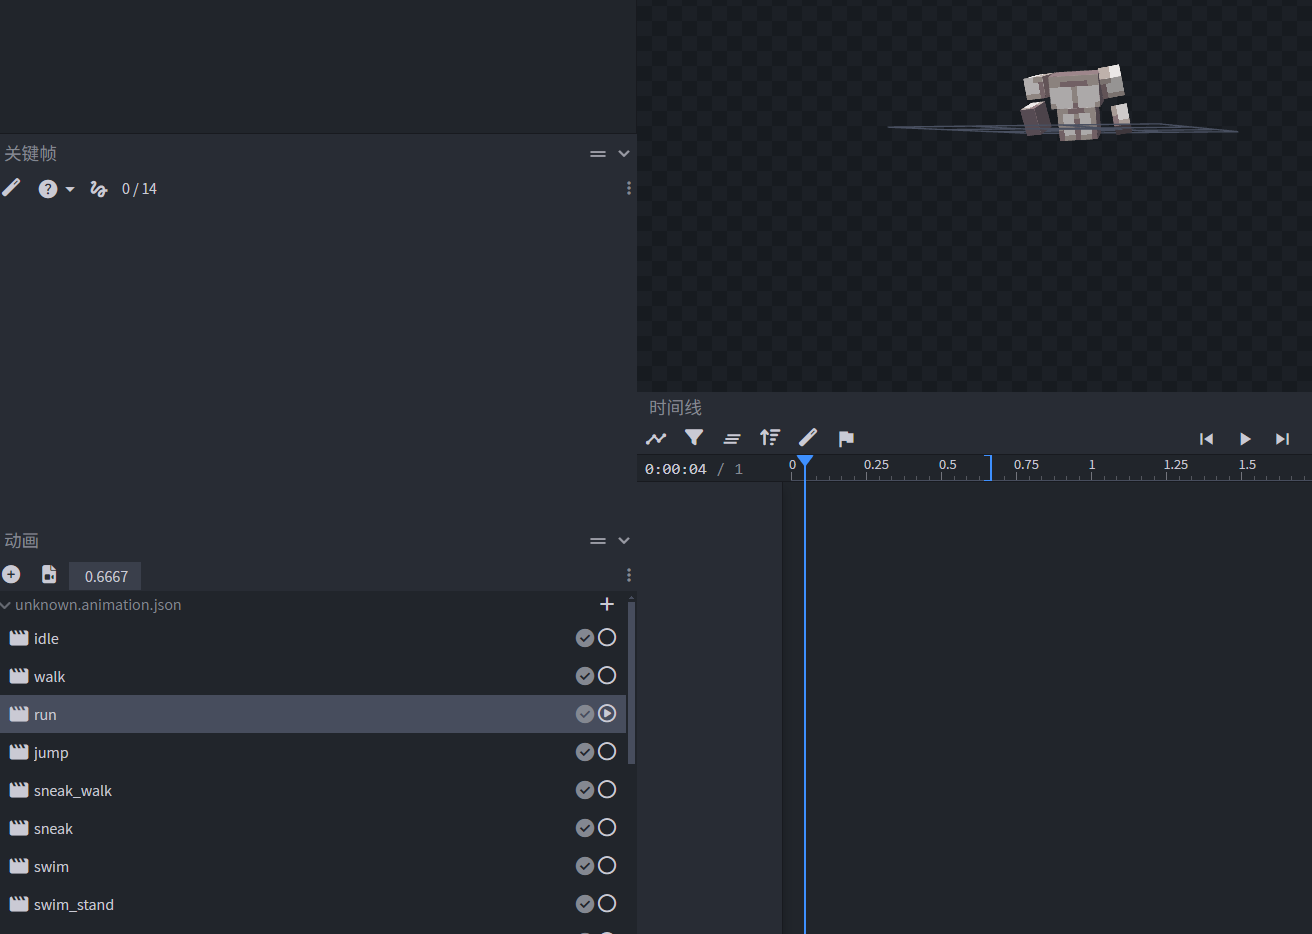The height and width of the screenshot is (934, 1312).
Task: Collapse the 动画 panel with its chevron
Action: tap(624, 540)
